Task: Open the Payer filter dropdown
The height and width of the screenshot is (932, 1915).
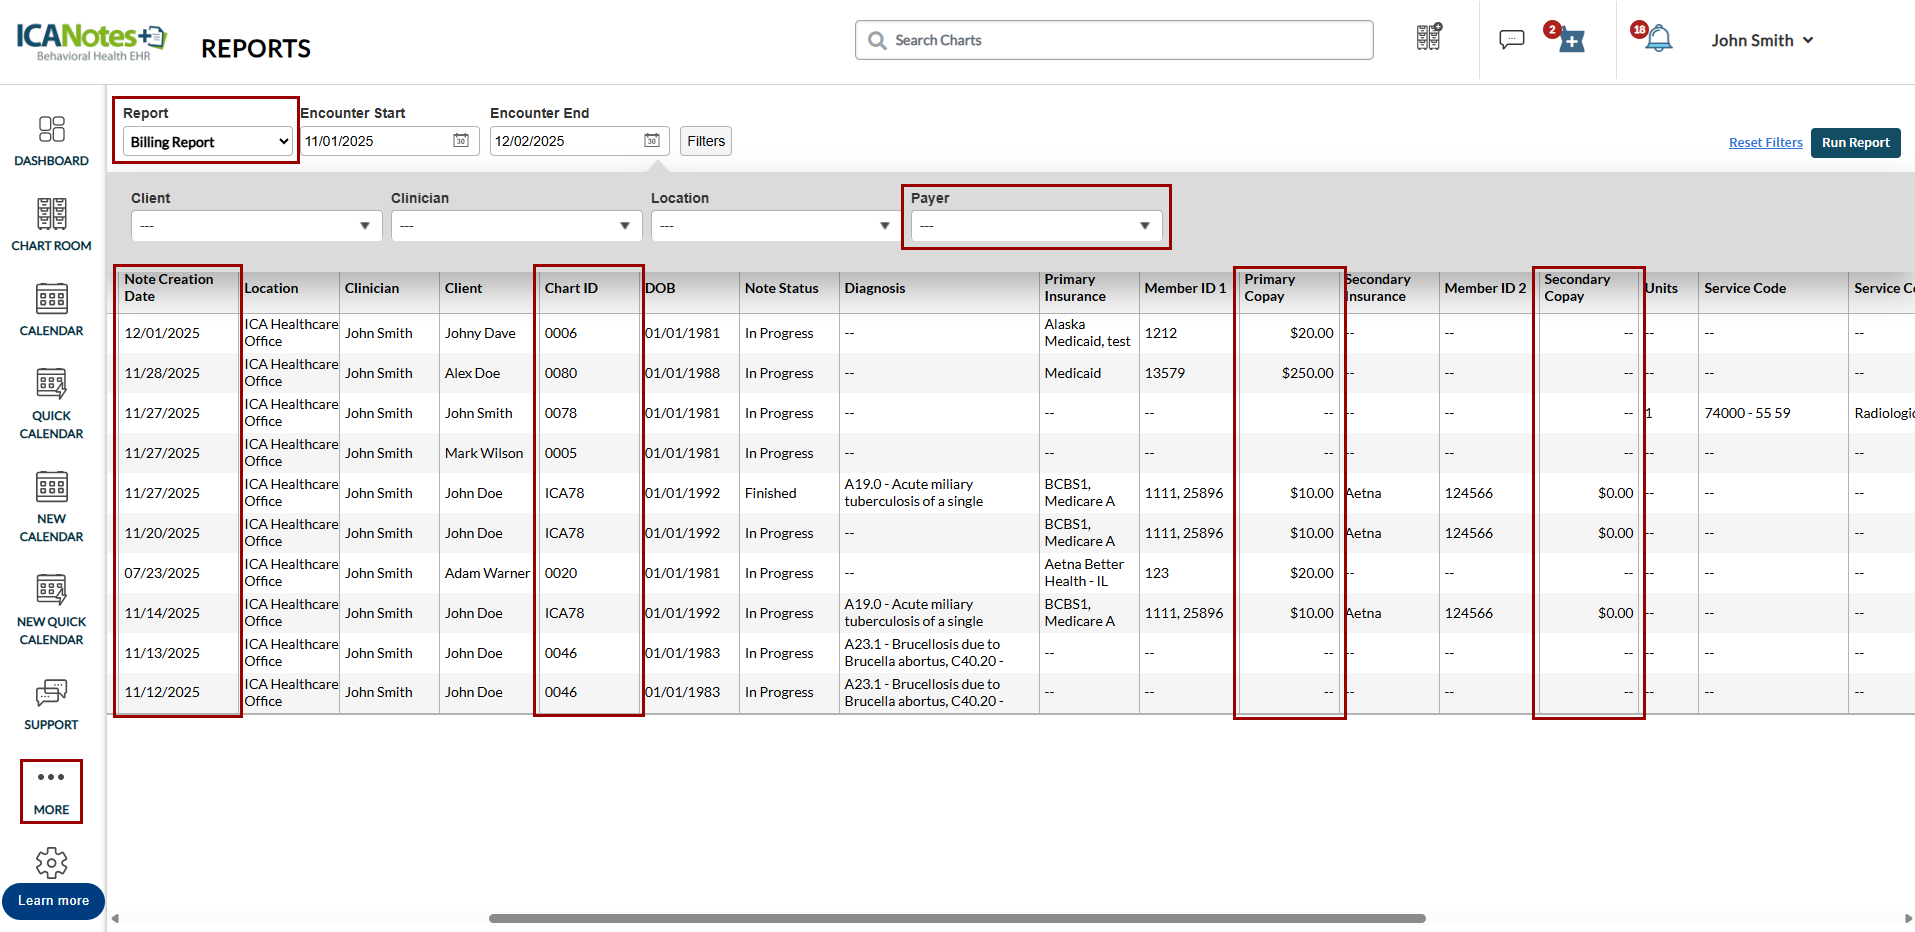Action: pyautogui.click(x=1035, y=226)
